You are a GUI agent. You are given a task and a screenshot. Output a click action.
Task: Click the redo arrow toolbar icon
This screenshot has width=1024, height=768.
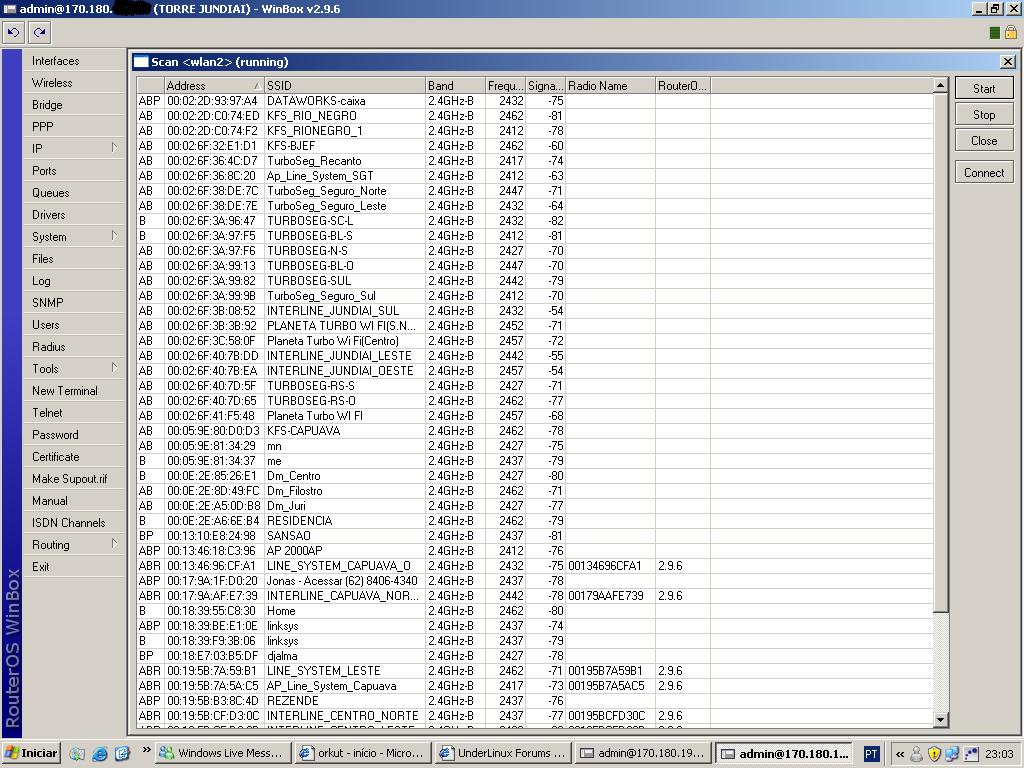click(39, 32)
